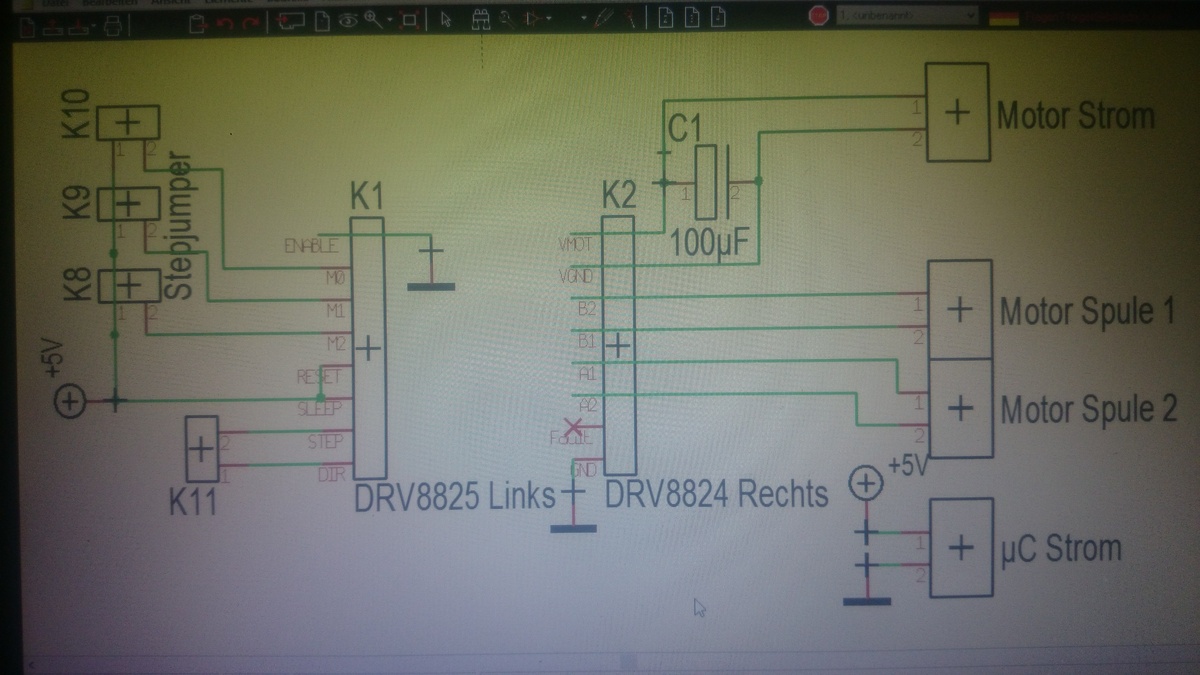Click the STEP pin label on K1
This screenshot has width=1200, height=675.
tap(325, 442)
